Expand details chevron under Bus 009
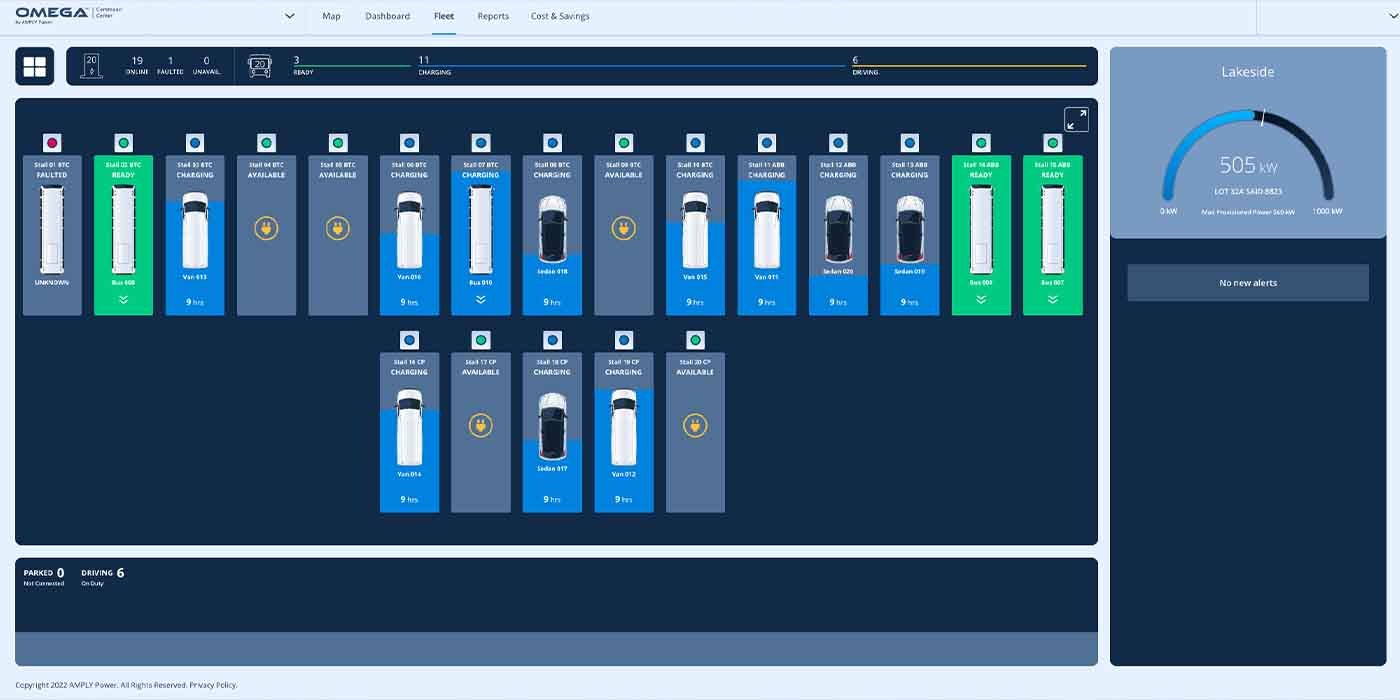This screenshot has width=1400, height=700. coord(981,299)
